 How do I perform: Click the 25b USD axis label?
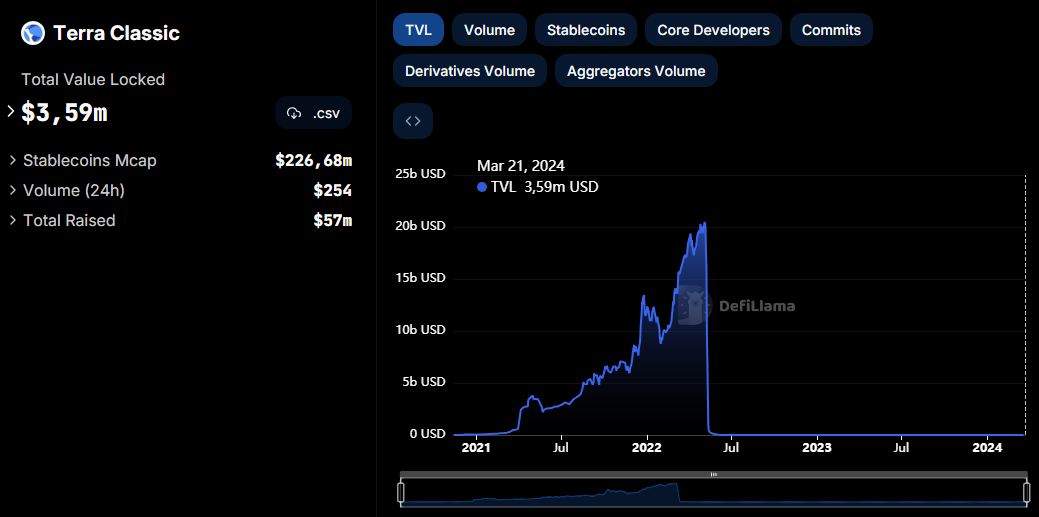pos(420,174)
